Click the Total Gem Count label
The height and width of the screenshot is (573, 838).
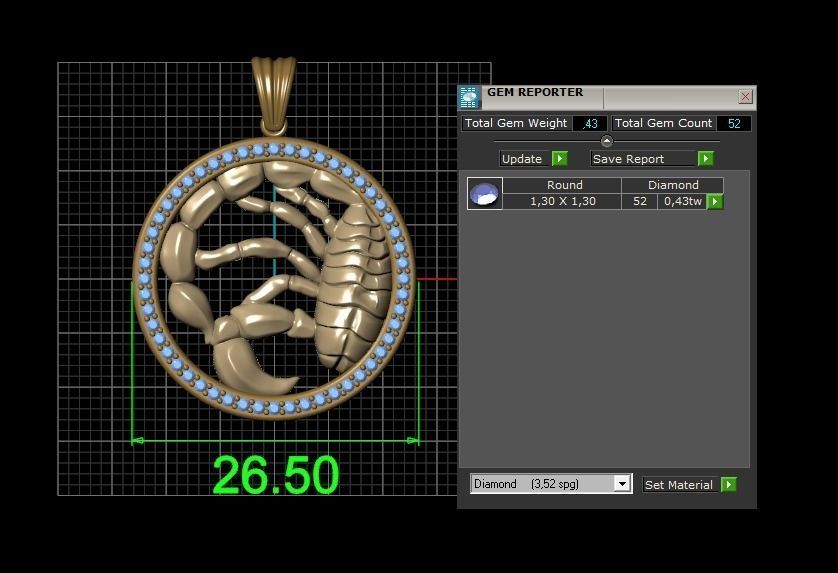coord(663,123)
